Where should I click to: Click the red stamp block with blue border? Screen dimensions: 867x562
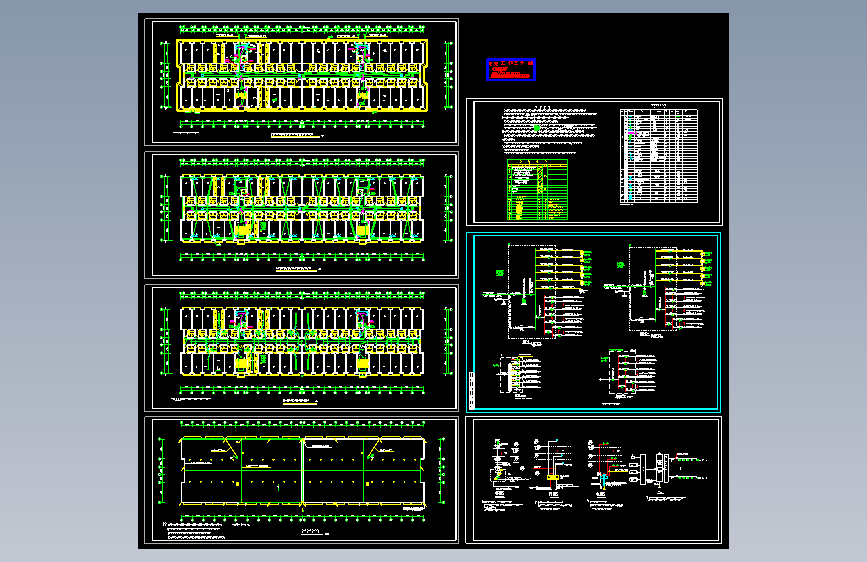click(x=511, y=70)
